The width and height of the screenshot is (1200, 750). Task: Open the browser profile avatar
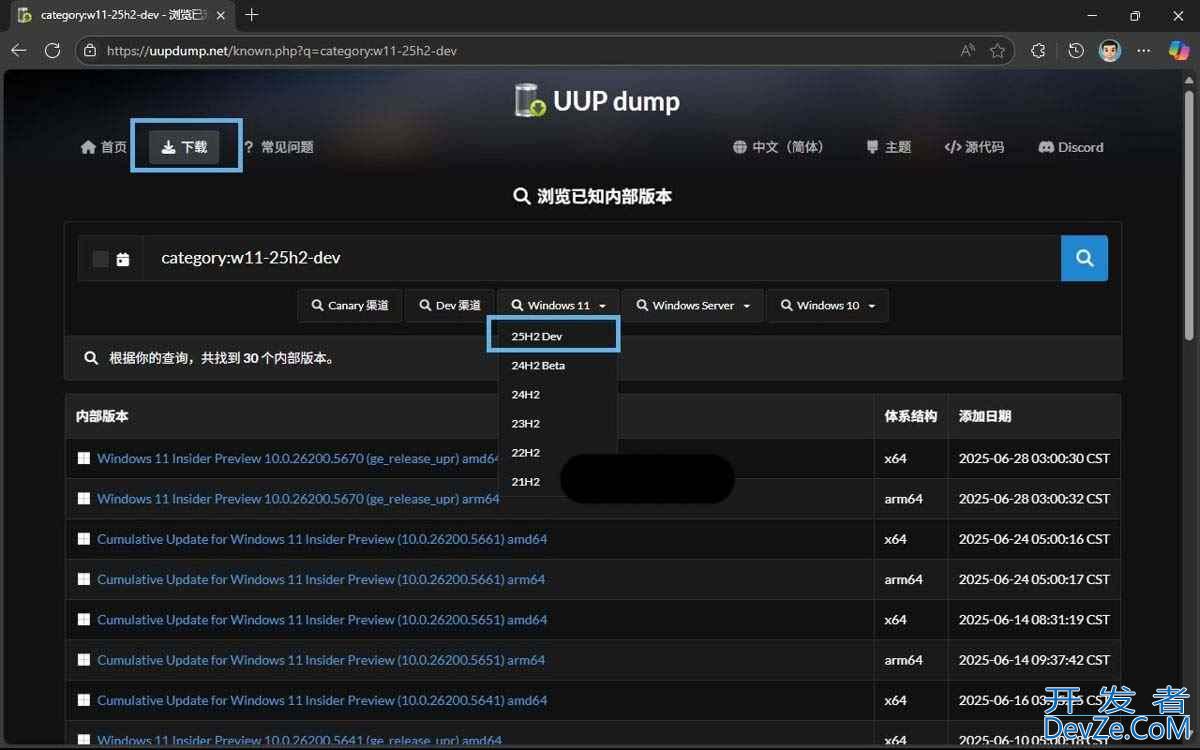coord(1110,50)
